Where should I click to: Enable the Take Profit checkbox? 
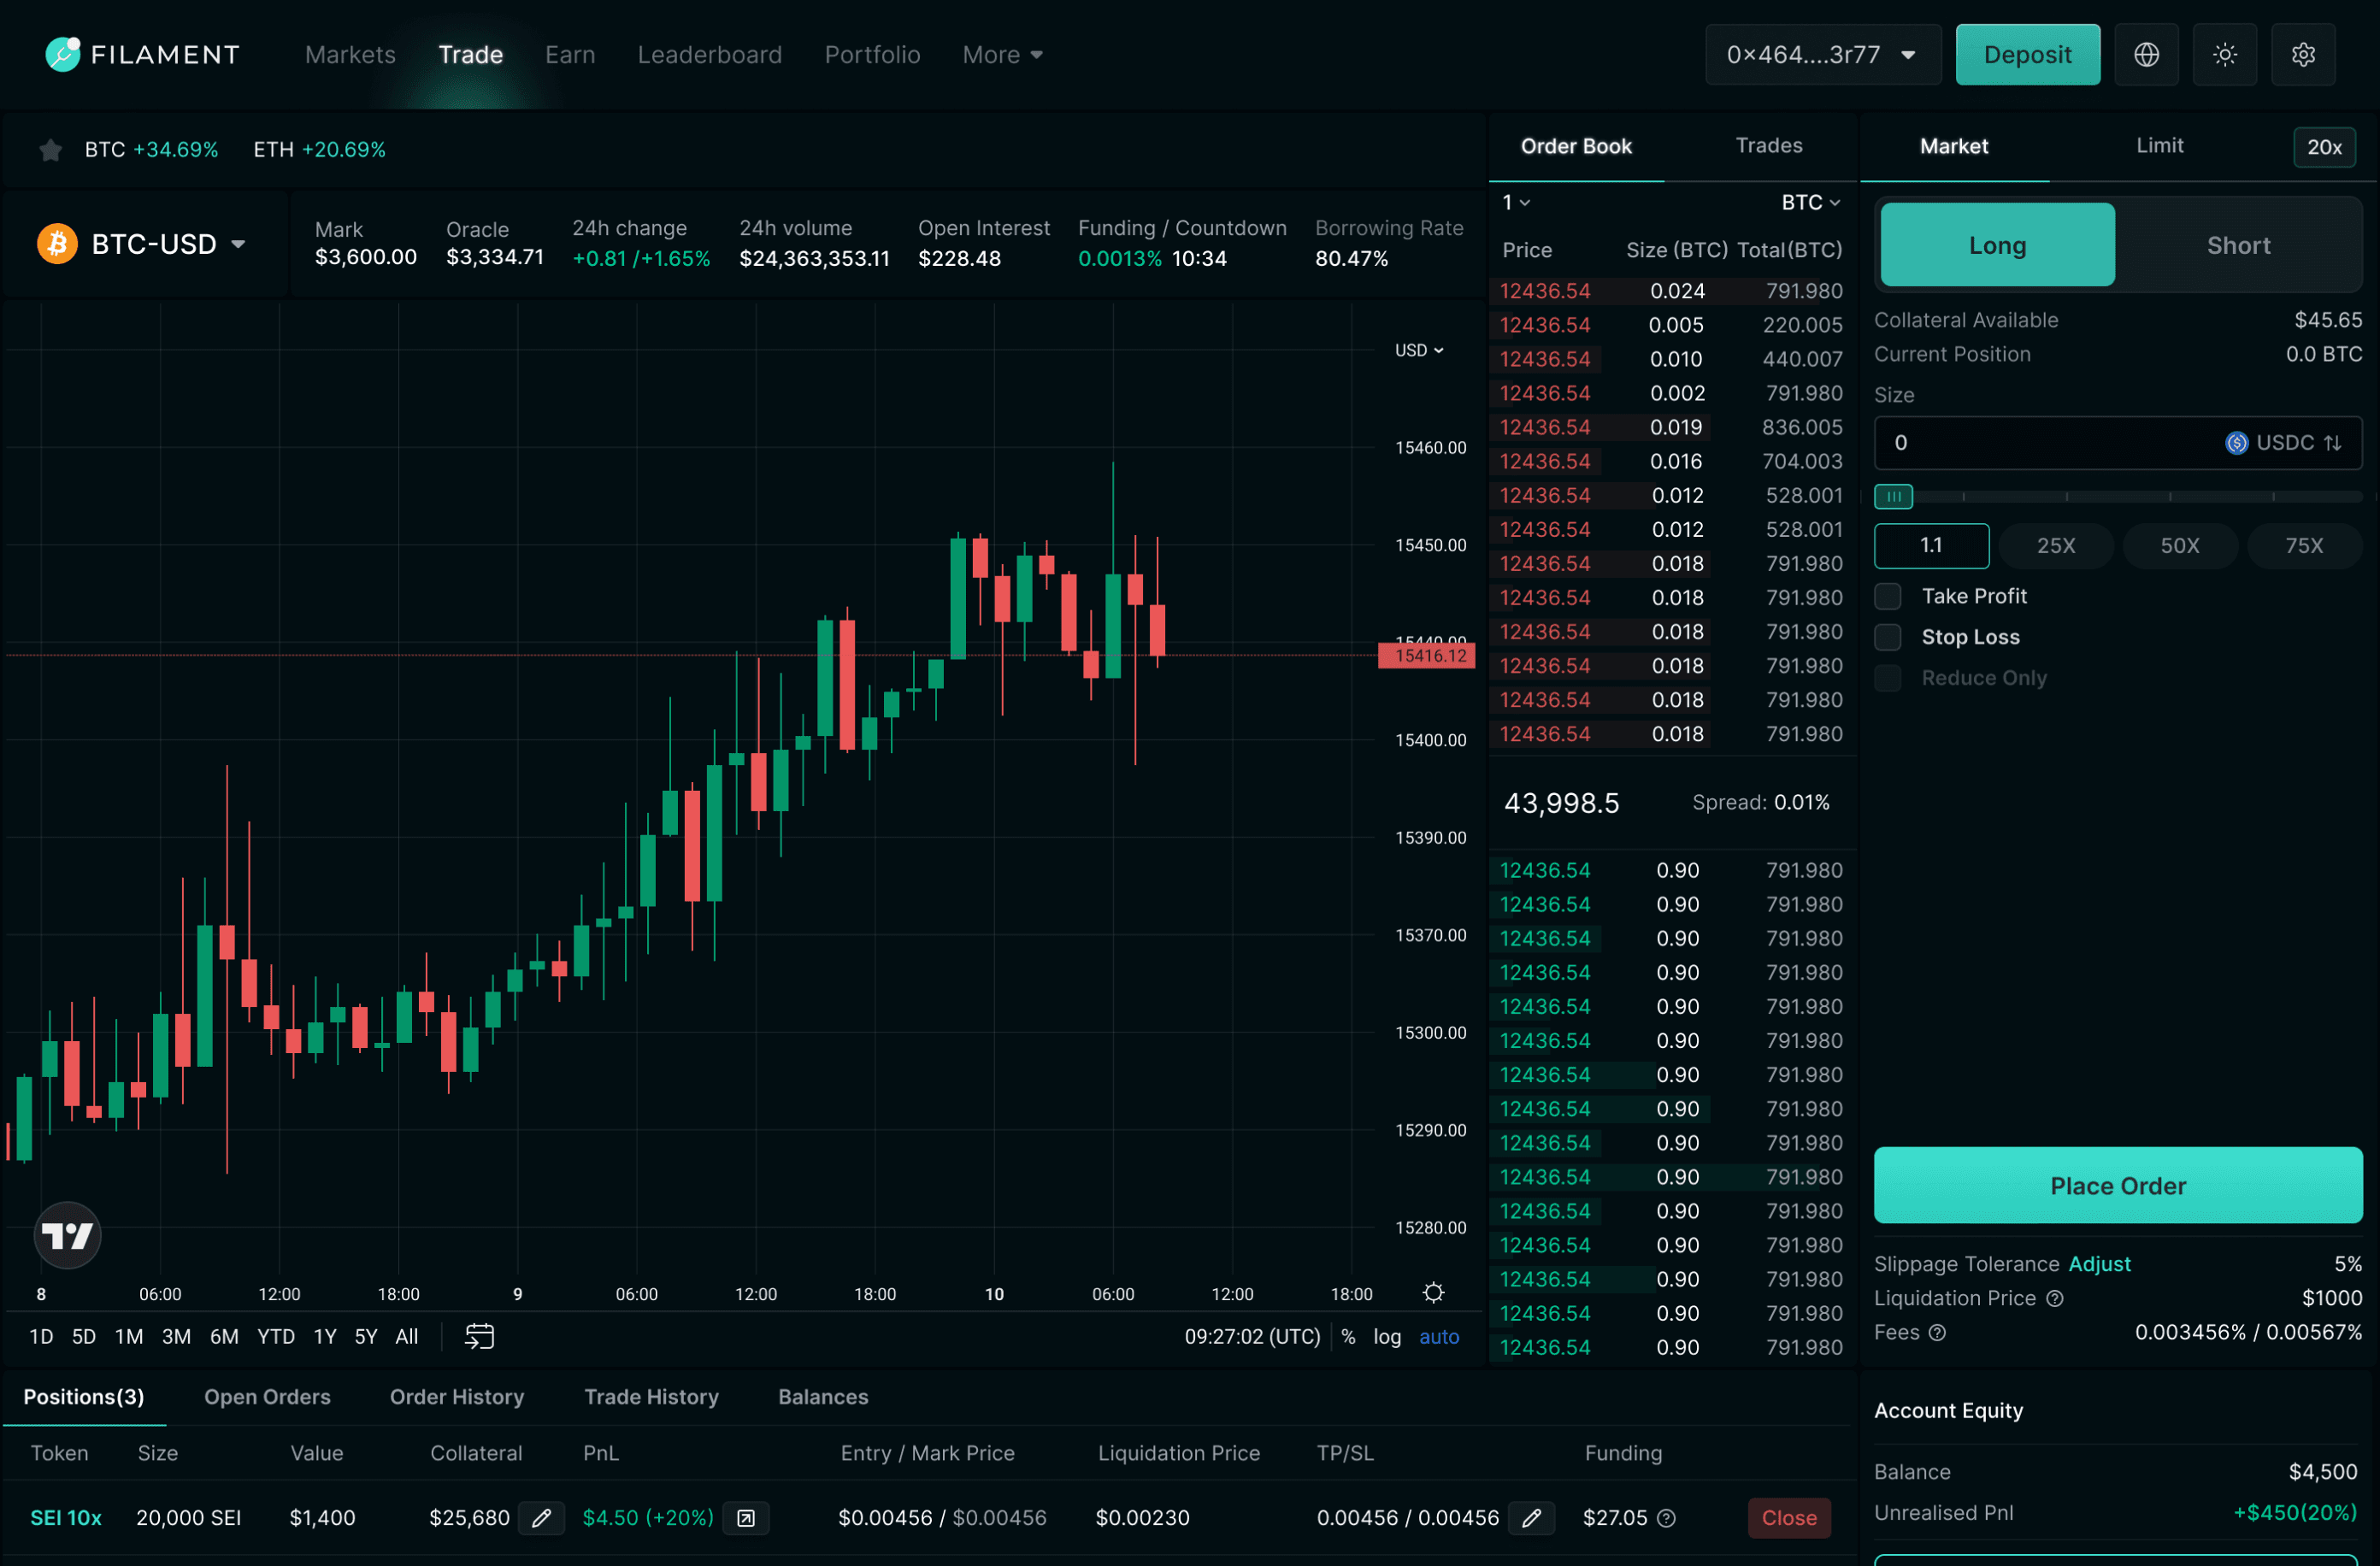(1887, 596)
